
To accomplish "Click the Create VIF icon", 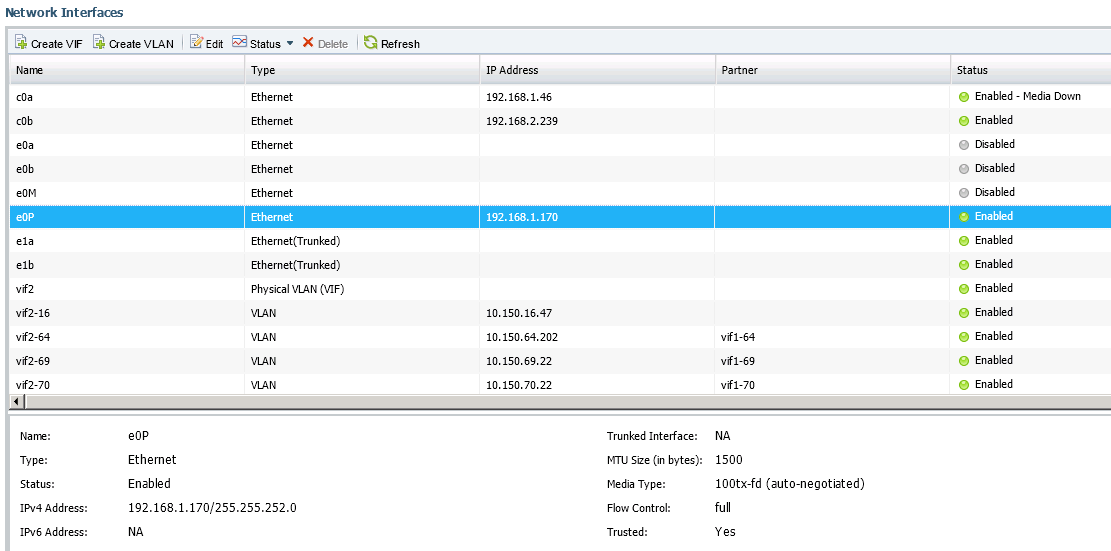I will click(21, 43).
